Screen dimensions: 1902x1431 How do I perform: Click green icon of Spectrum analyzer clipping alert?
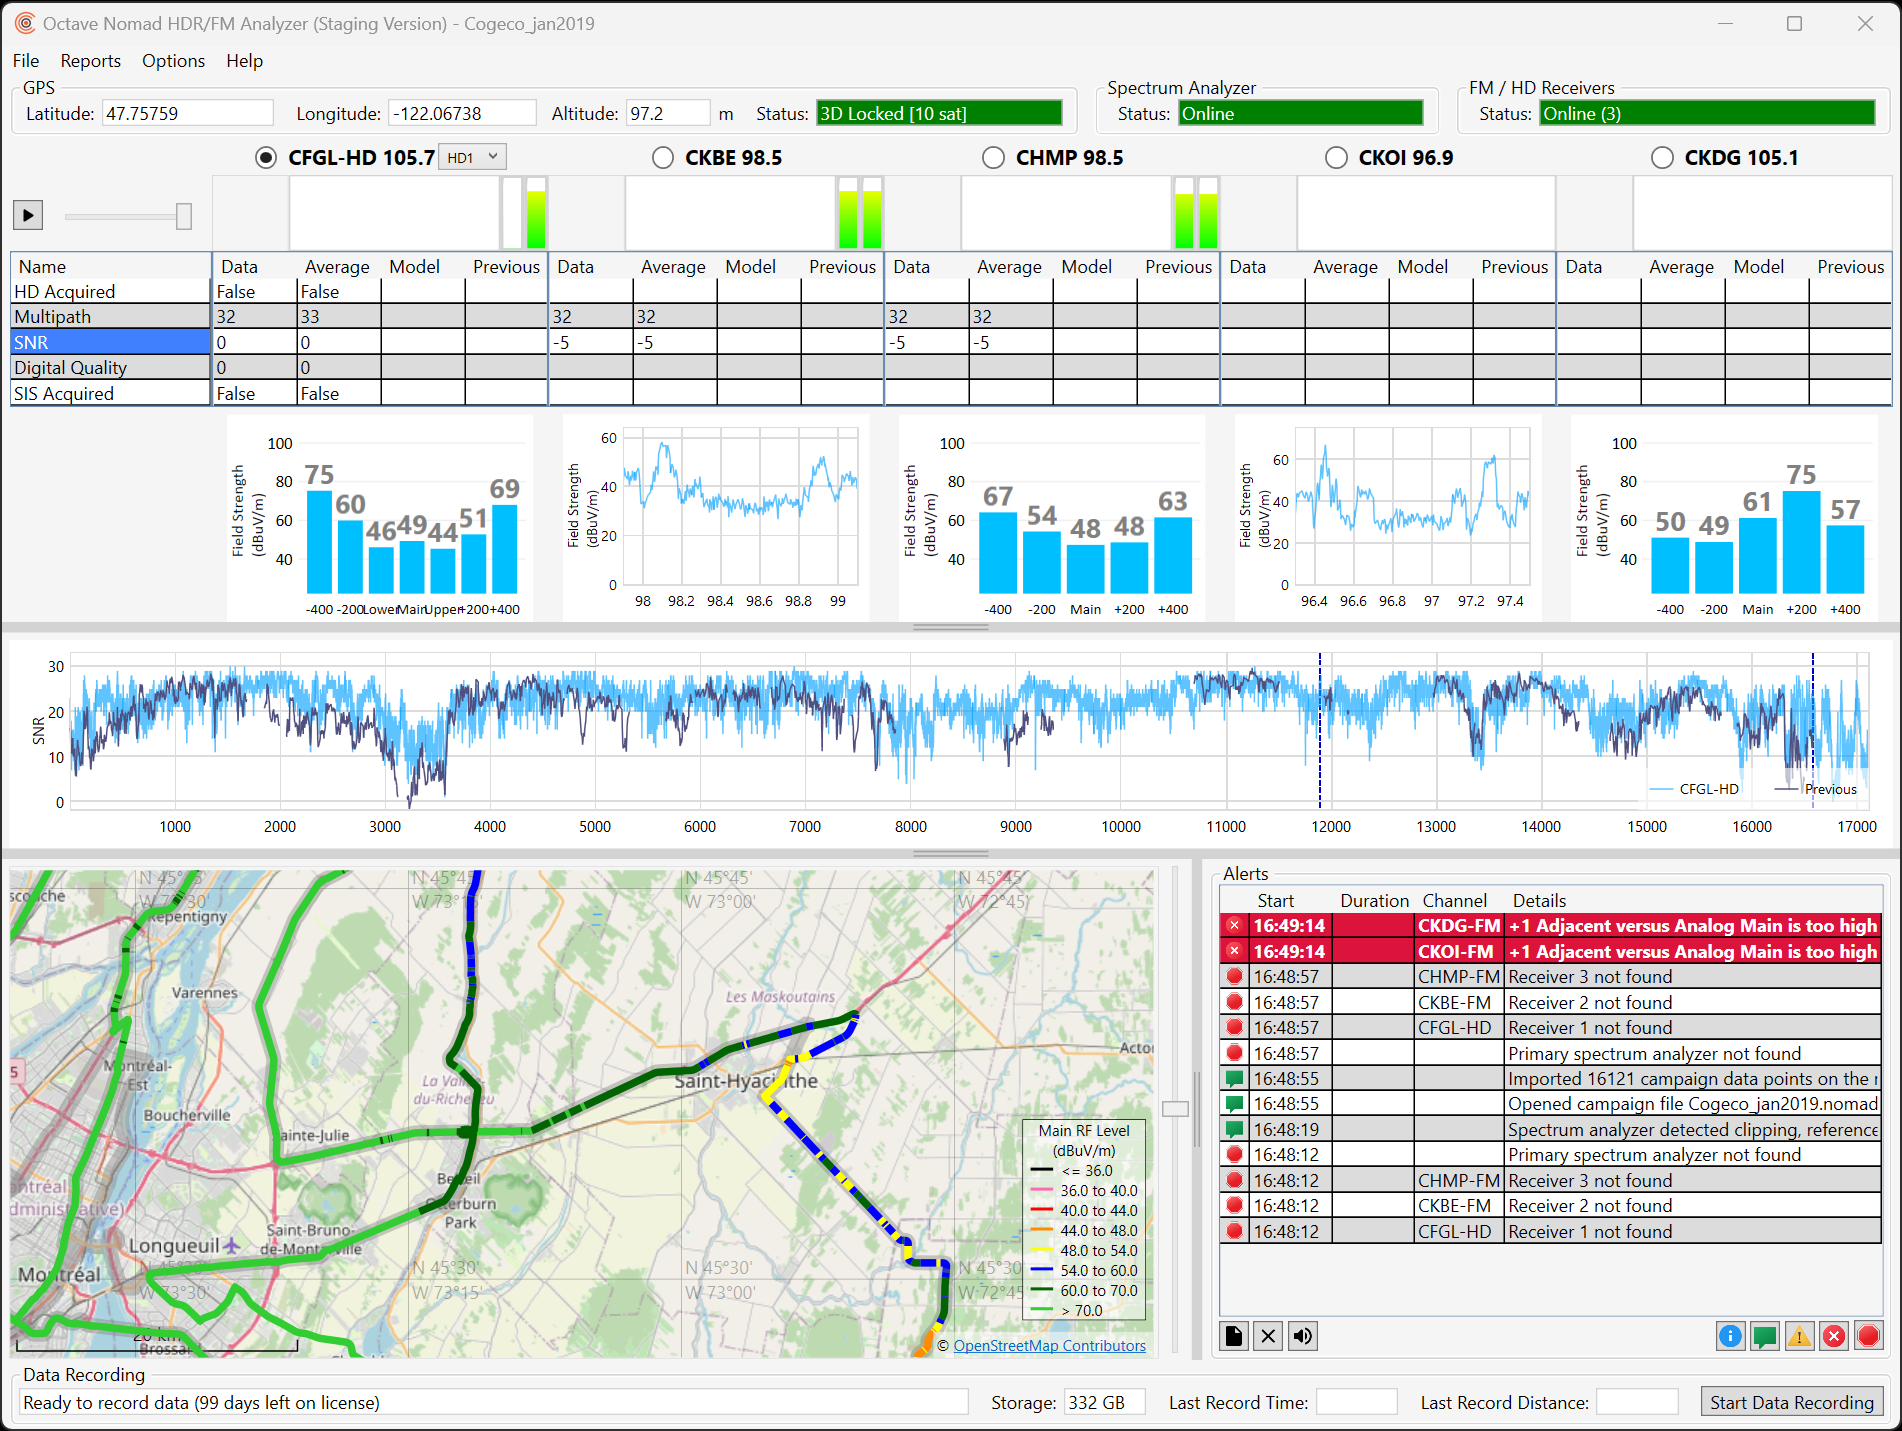point(1234,1129)
